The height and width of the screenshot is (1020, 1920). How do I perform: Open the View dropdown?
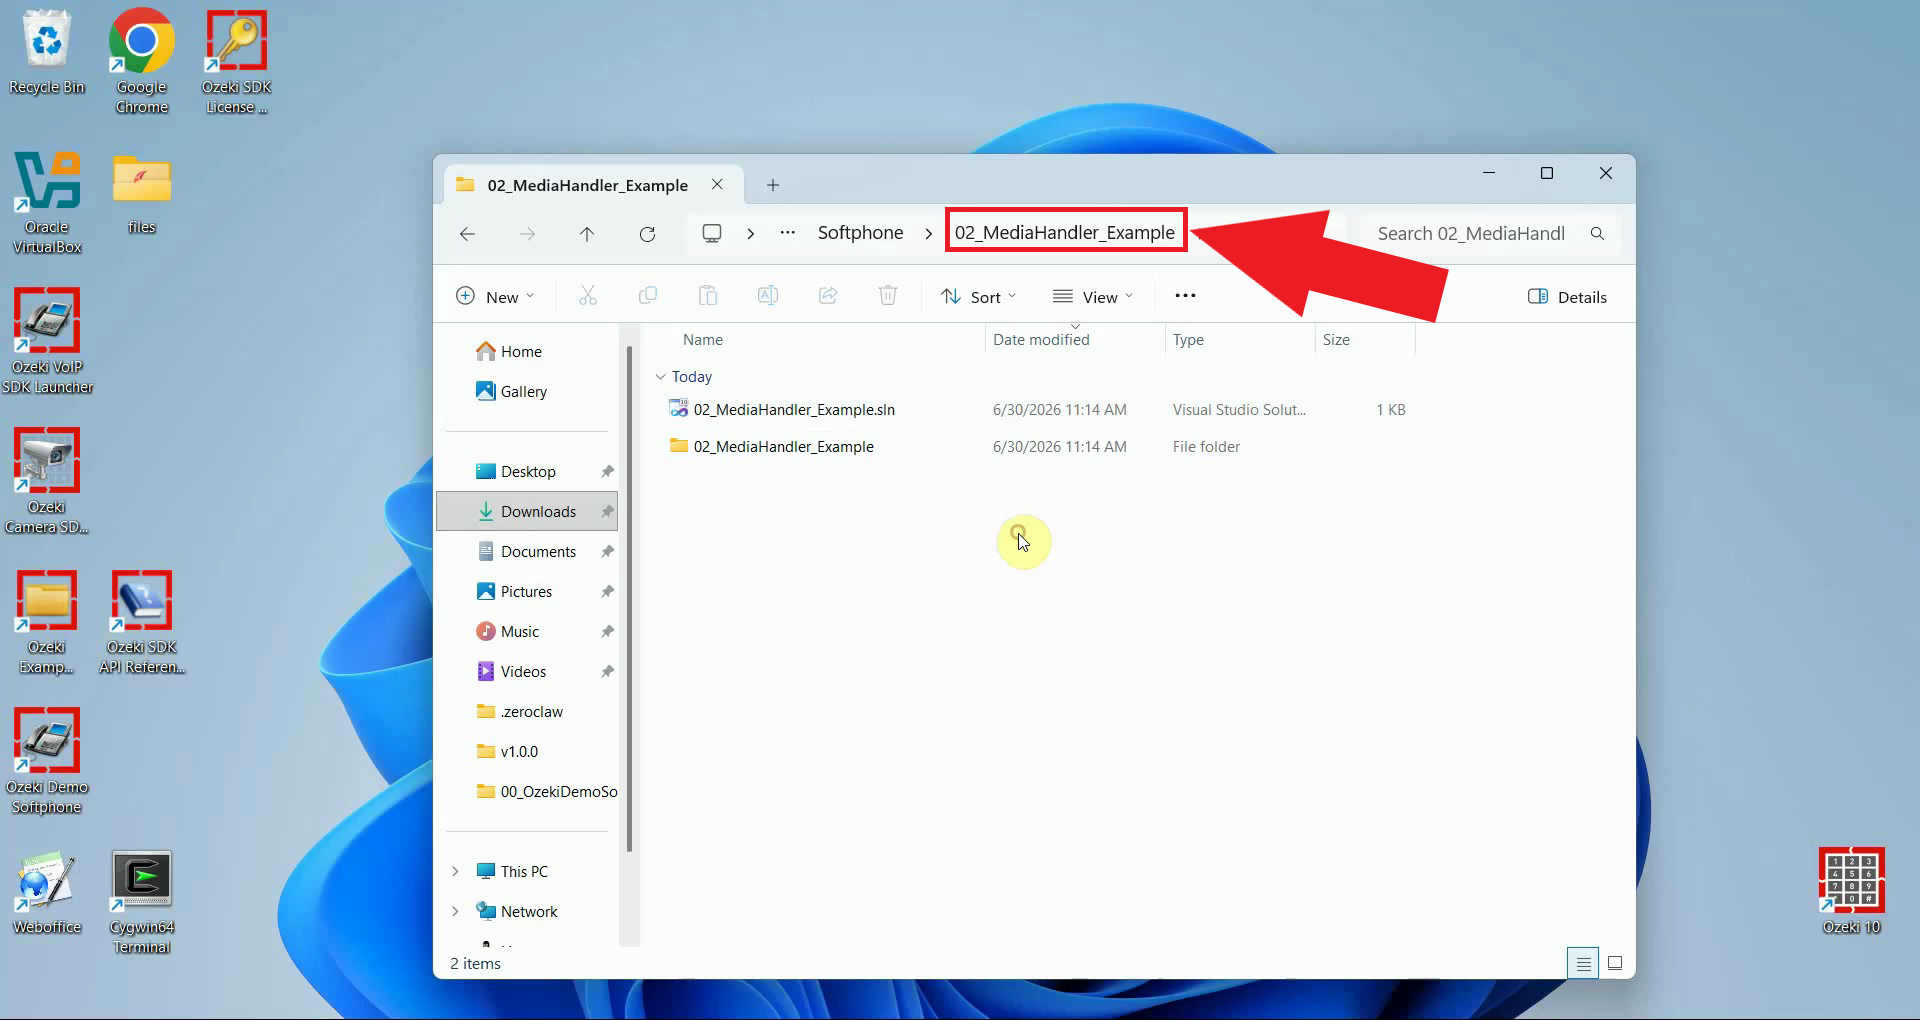click(1093, 297)
